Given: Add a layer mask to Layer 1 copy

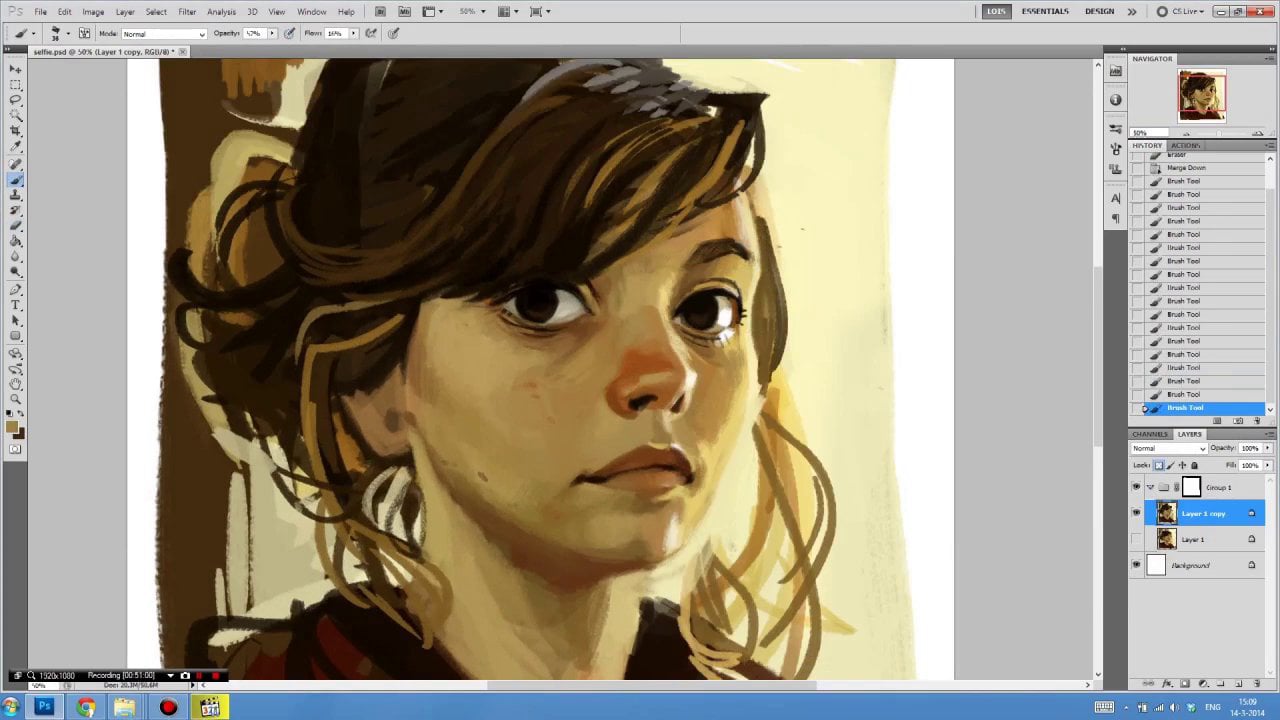Looking at the screenshot, I should pos(1185,684).
